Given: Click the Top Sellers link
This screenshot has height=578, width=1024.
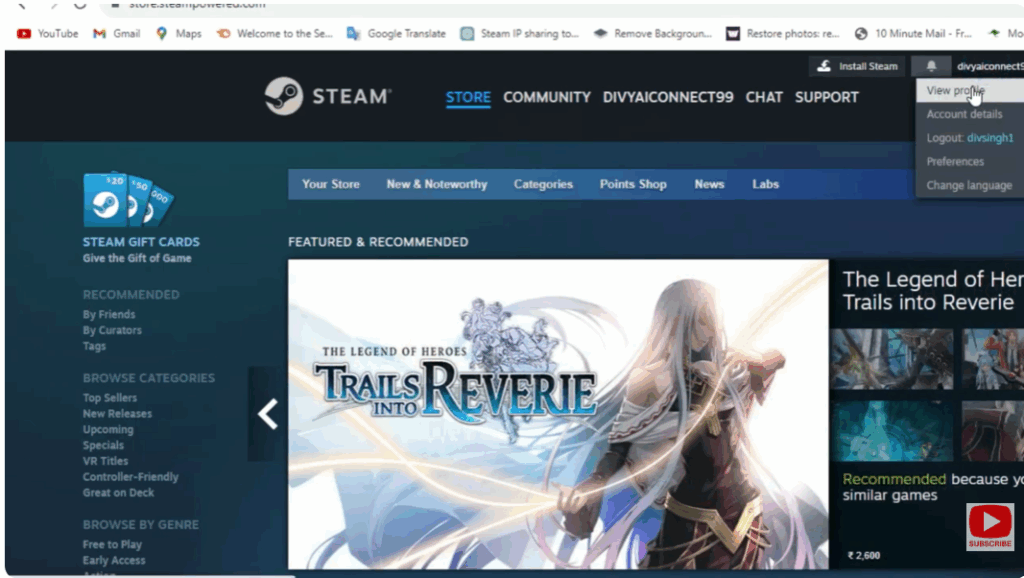Looking at the screenshot, I should click(110, 398).
